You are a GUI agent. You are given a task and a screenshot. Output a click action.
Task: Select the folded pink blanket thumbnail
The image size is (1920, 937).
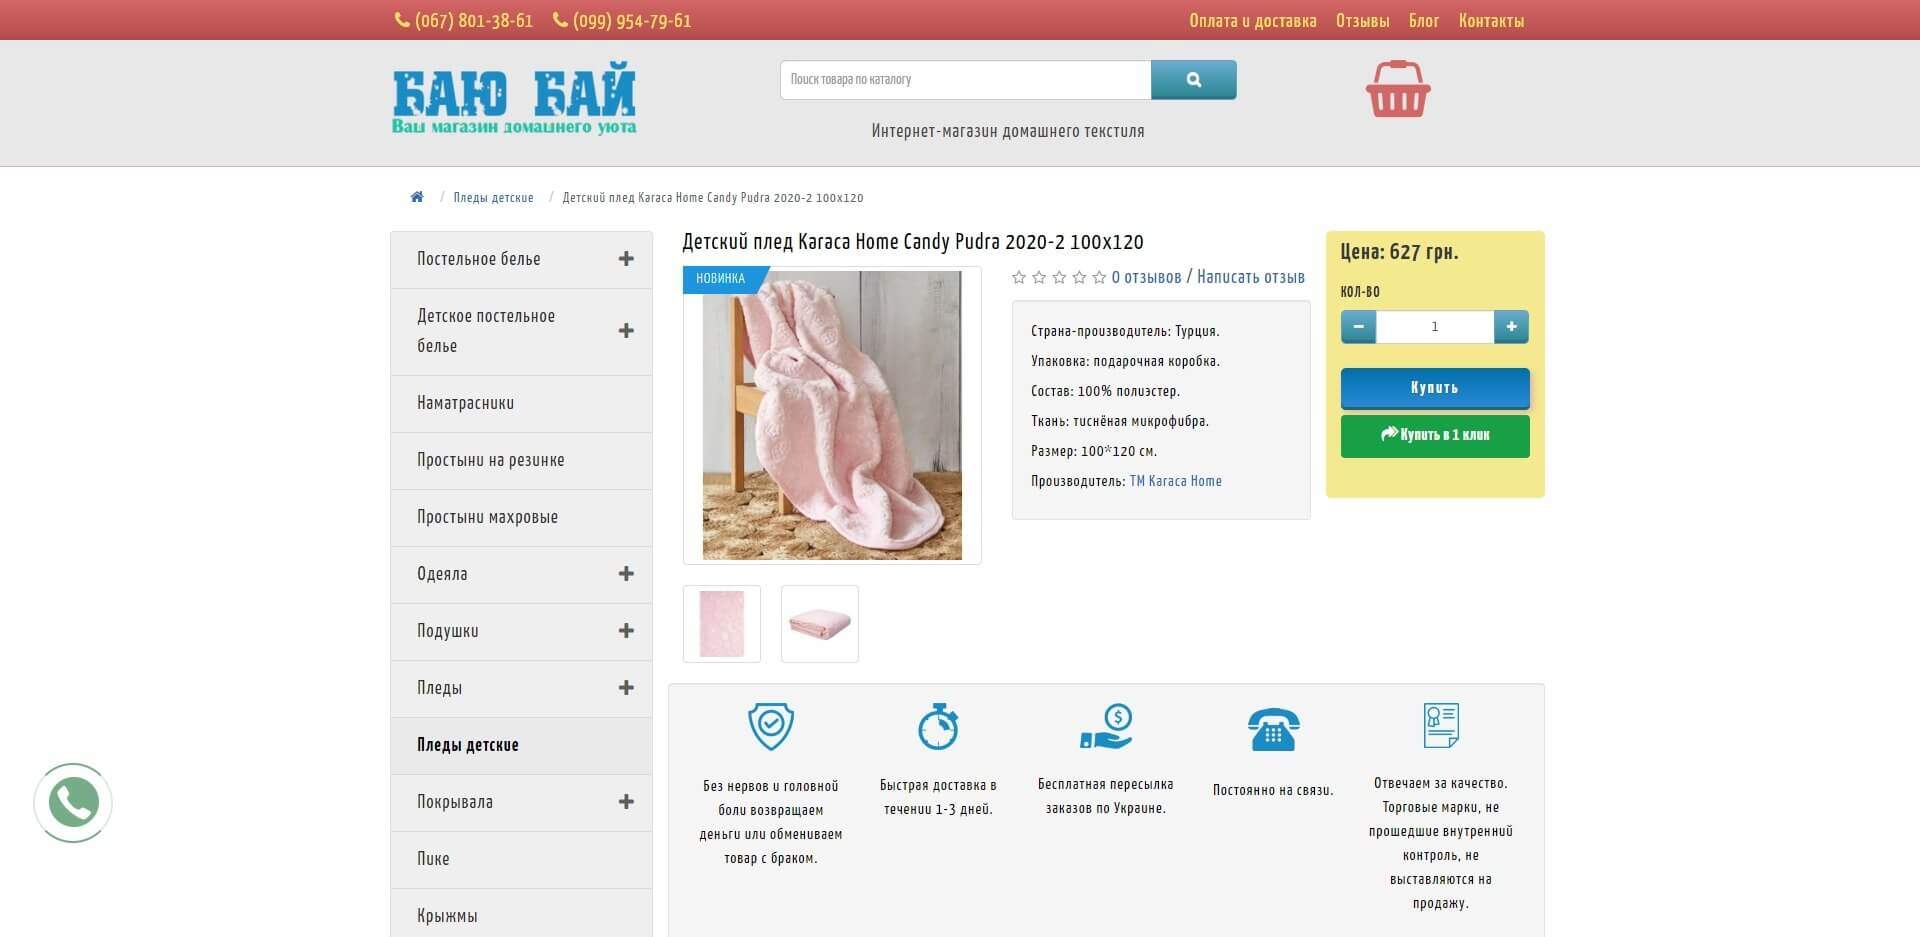click(x=819, y=624)
